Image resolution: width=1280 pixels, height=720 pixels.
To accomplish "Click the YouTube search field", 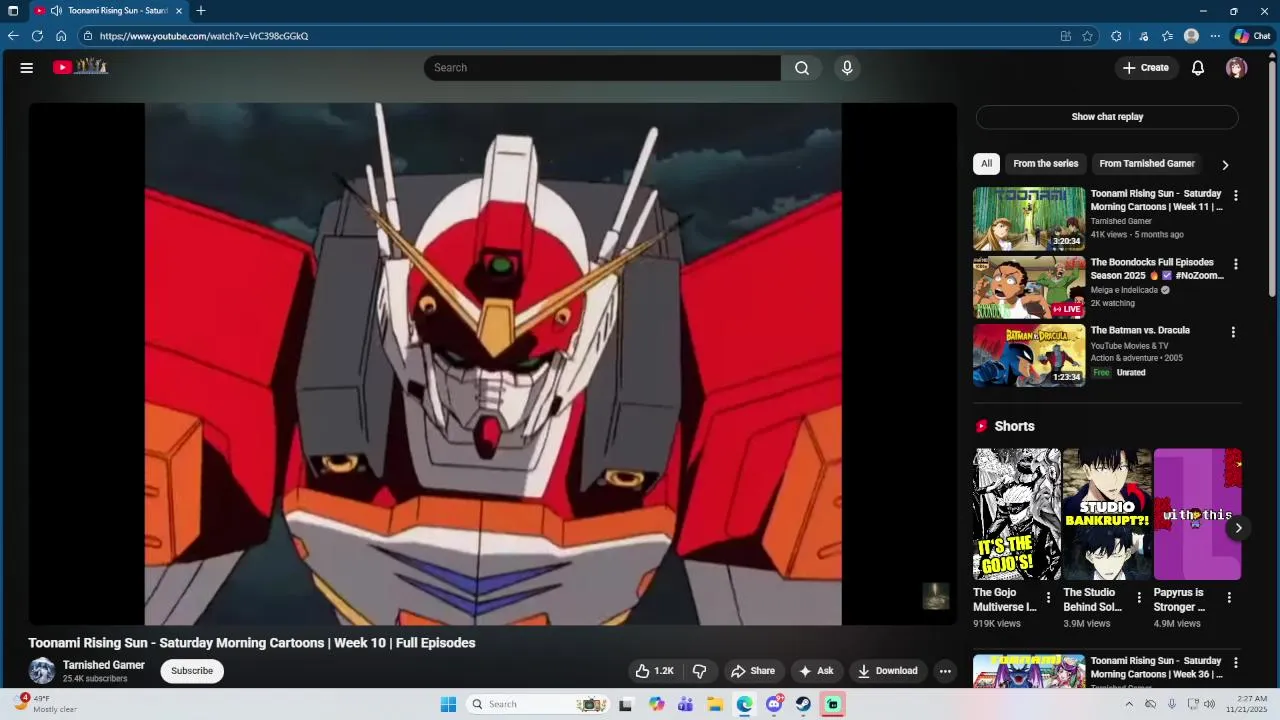I will (602, 68).
